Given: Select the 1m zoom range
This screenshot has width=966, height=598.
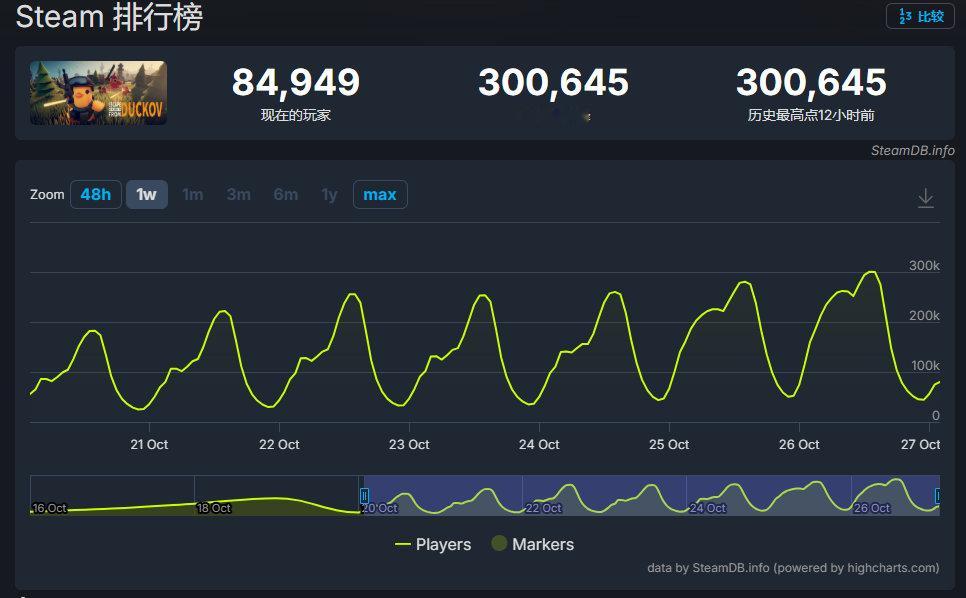Looking at the screenshot, I should pyautogui.click(x=193, y=194).
